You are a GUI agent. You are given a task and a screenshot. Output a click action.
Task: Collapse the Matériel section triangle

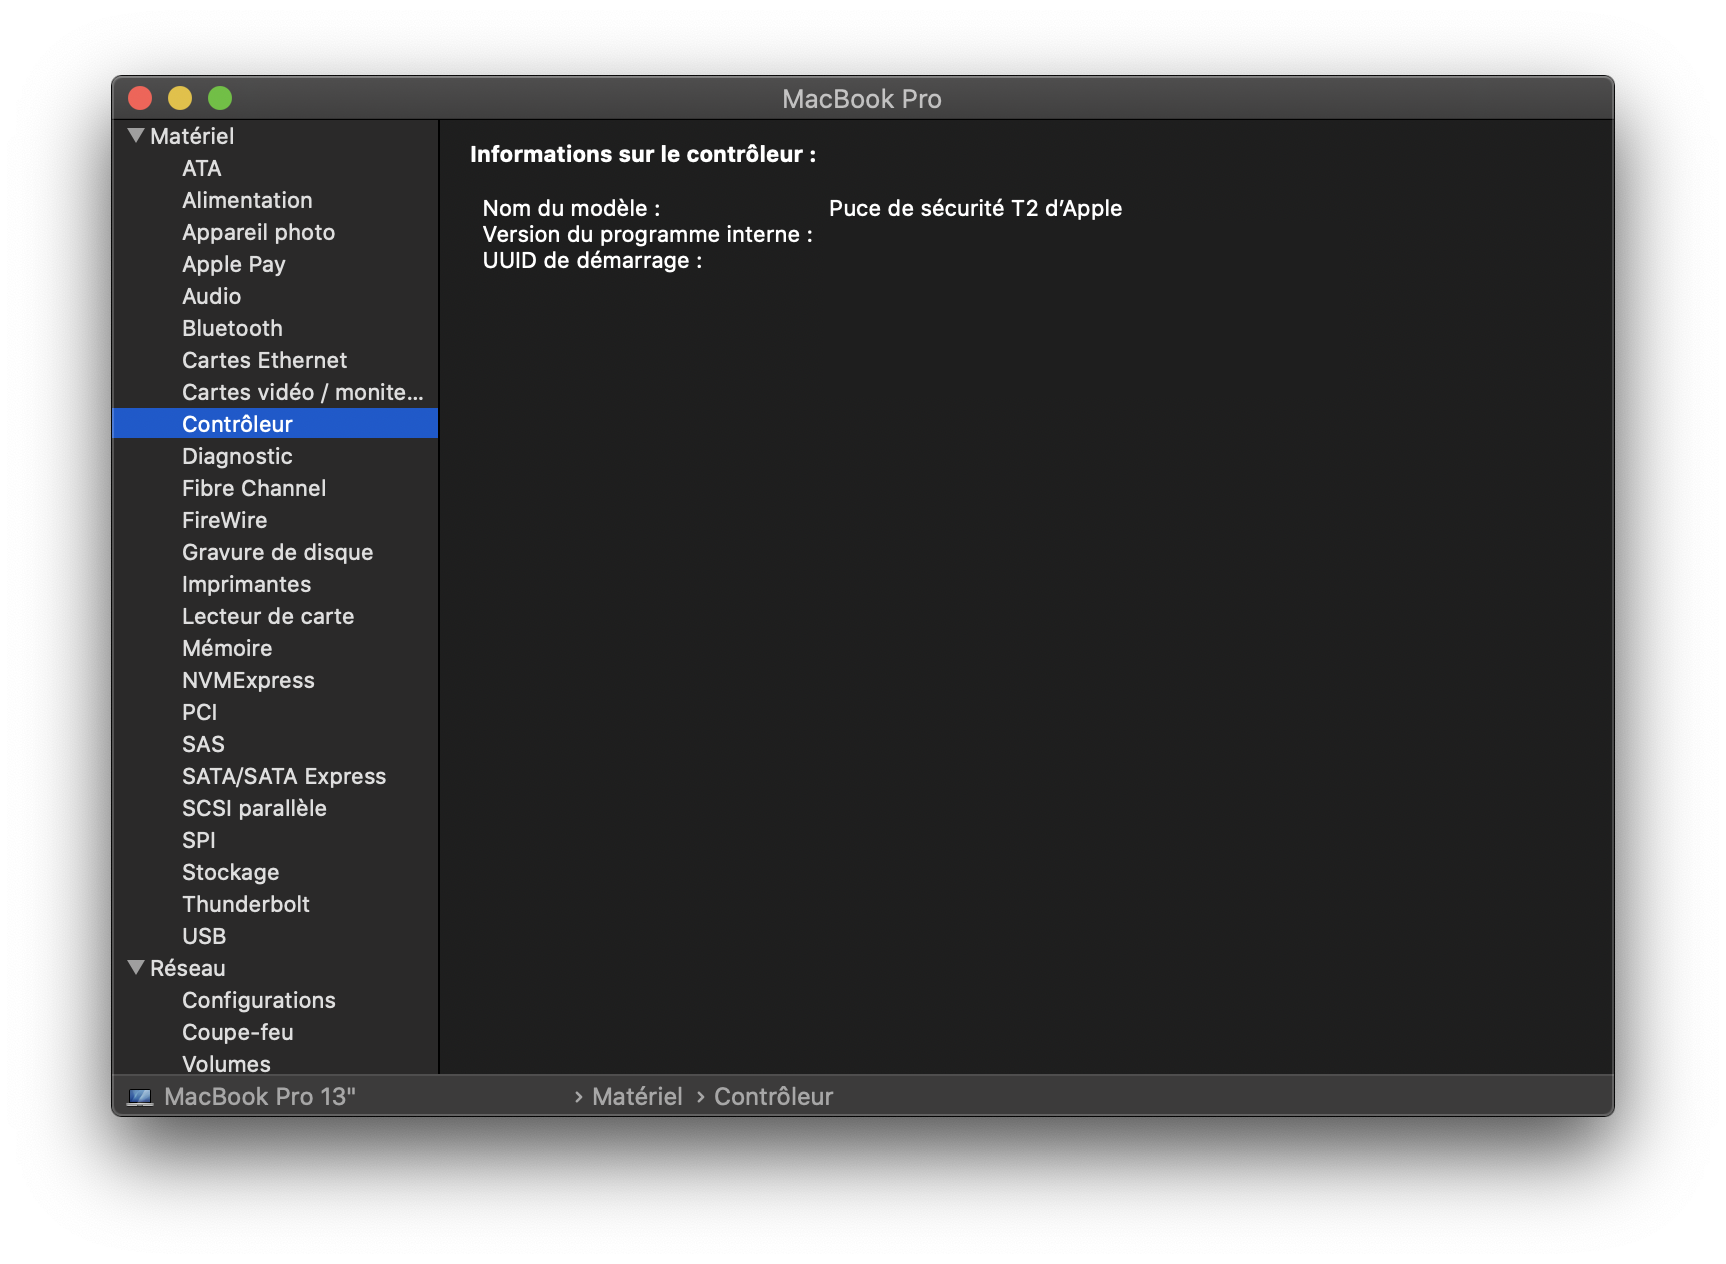pyautogui.click(x=136, y=136)
